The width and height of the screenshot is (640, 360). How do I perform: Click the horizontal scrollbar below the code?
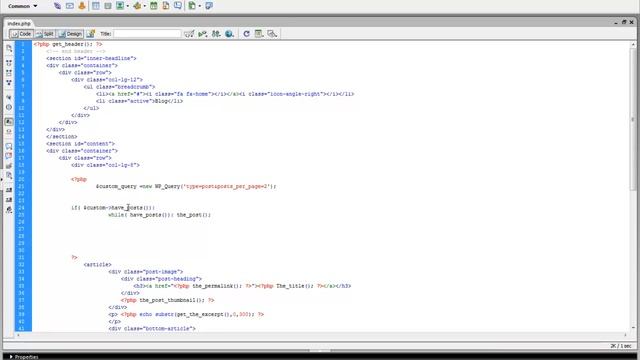321,335
